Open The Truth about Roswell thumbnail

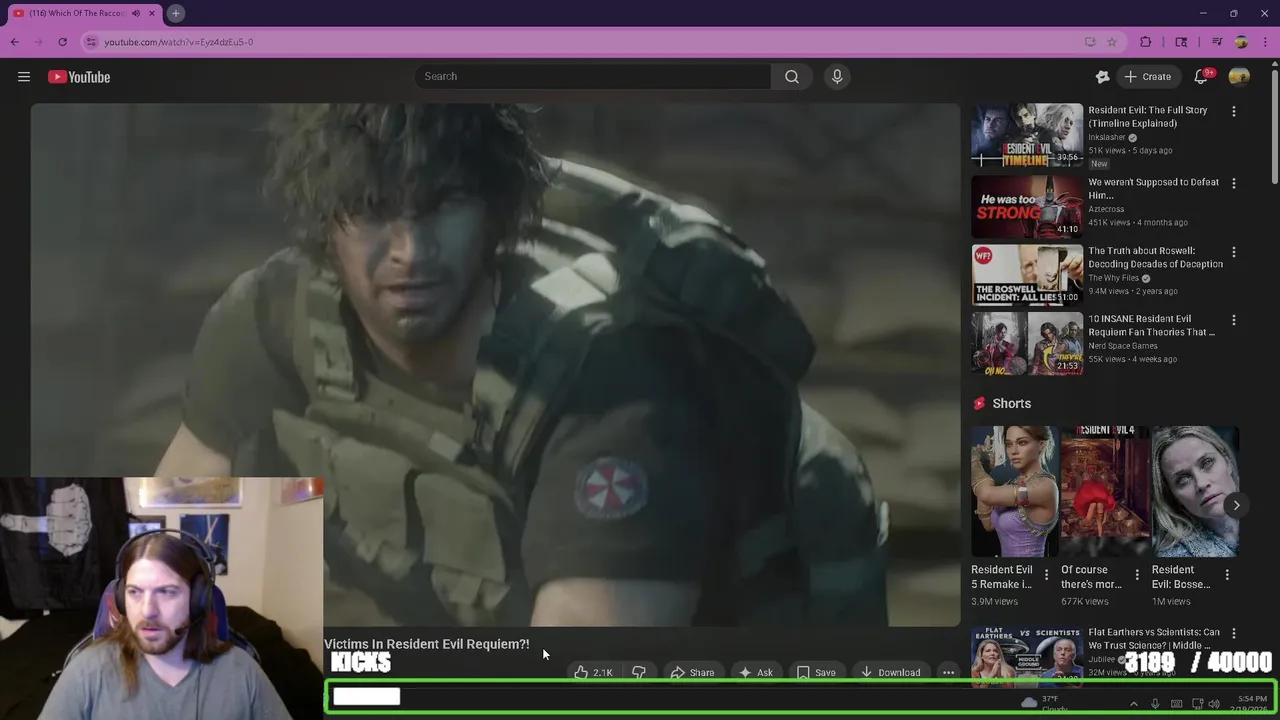[x=1027, y=273]
